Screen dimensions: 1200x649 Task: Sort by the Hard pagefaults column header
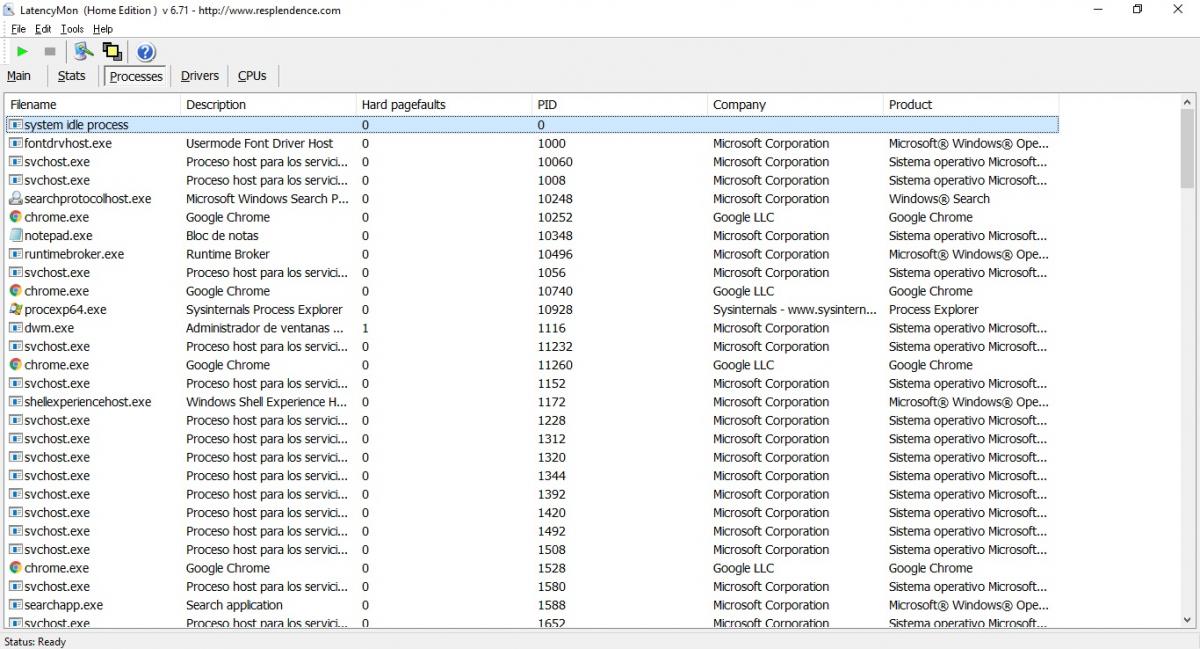(444, 104)
